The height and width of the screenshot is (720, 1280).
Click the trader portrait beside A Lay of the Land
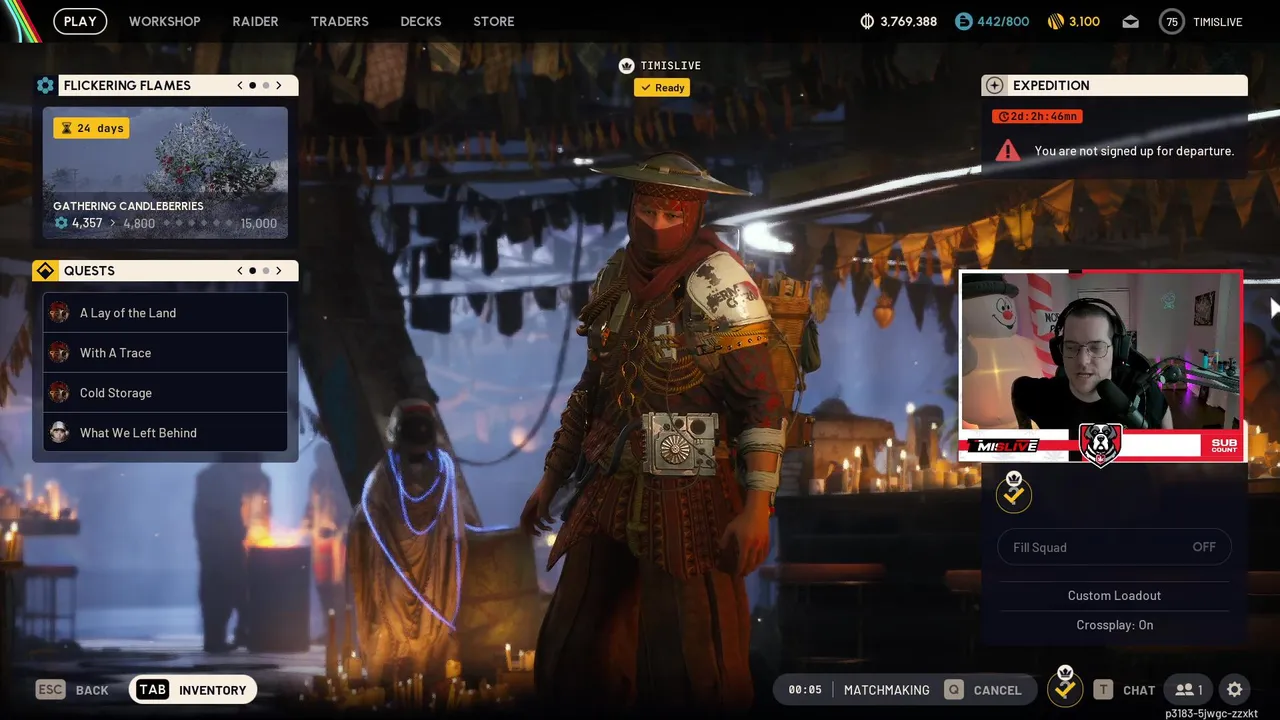tap(60, 313)
